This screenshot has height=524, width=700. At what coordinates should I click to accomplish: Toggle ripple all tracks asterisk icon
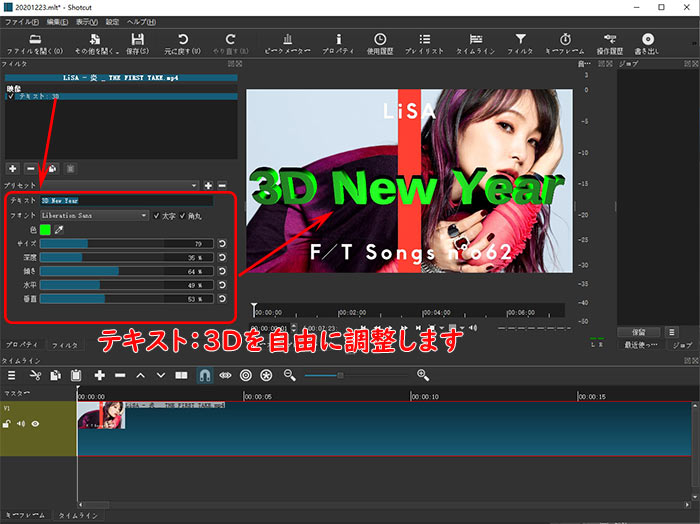(266, 375)
